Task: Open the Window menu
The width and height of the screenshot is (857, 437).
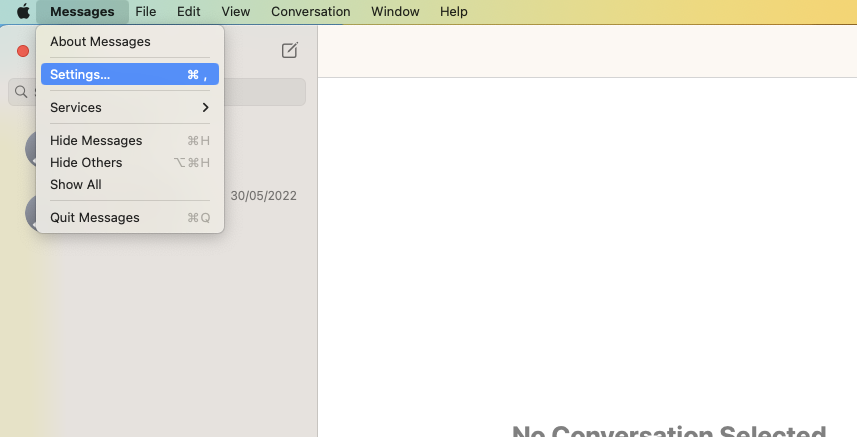Action: tap(395, 11)
